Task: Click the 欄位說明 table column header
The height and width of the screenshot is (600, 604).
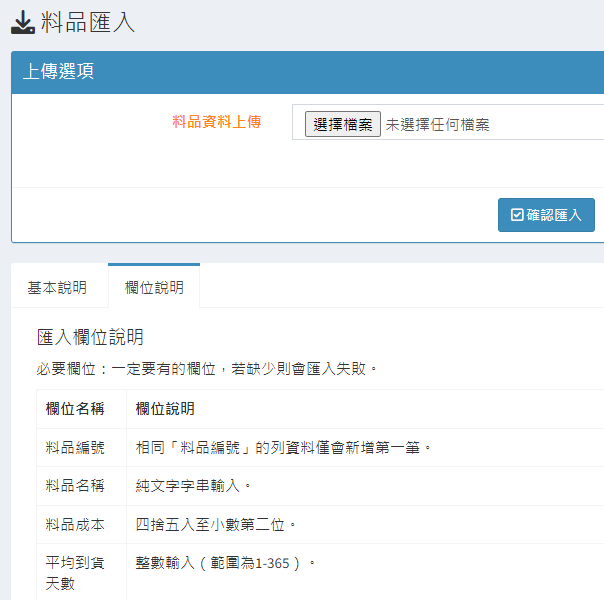Action: [165, 409]
